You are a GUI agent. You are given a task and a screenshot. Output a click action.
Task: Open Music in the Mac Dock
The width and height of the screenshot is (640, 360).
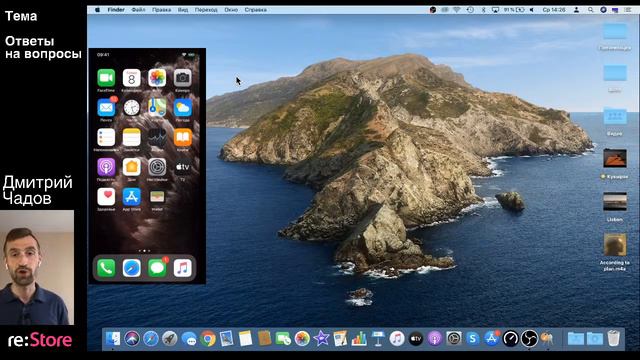click(397, 339)
